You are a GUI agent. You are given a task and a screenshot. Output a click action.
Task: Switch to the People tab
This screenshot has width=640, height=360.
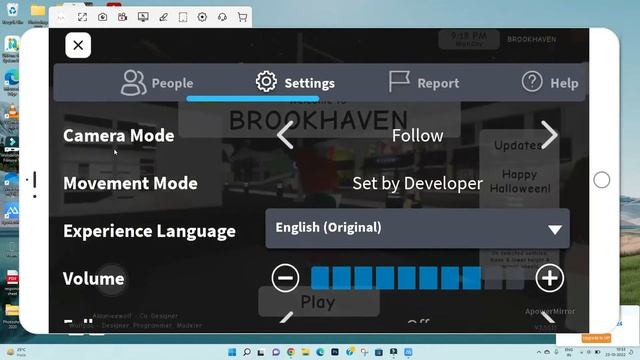(x=157, y=83)
